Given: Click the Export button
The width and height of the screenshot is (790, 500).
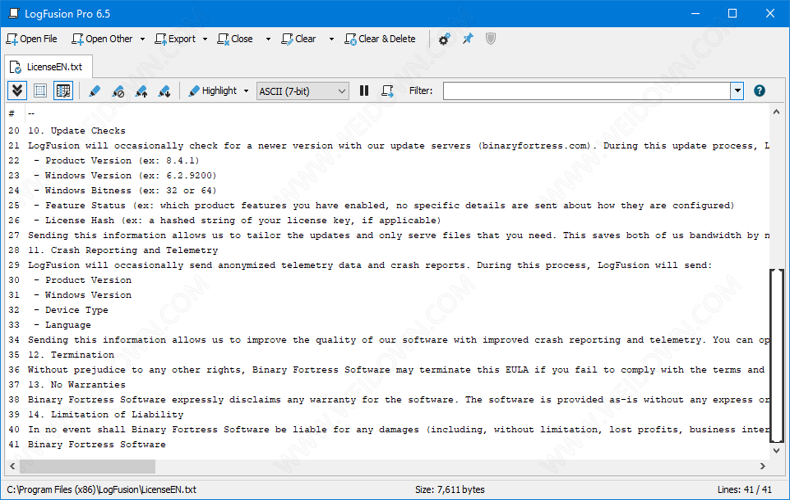Looking at the screenshot, I should pos(175,39).
